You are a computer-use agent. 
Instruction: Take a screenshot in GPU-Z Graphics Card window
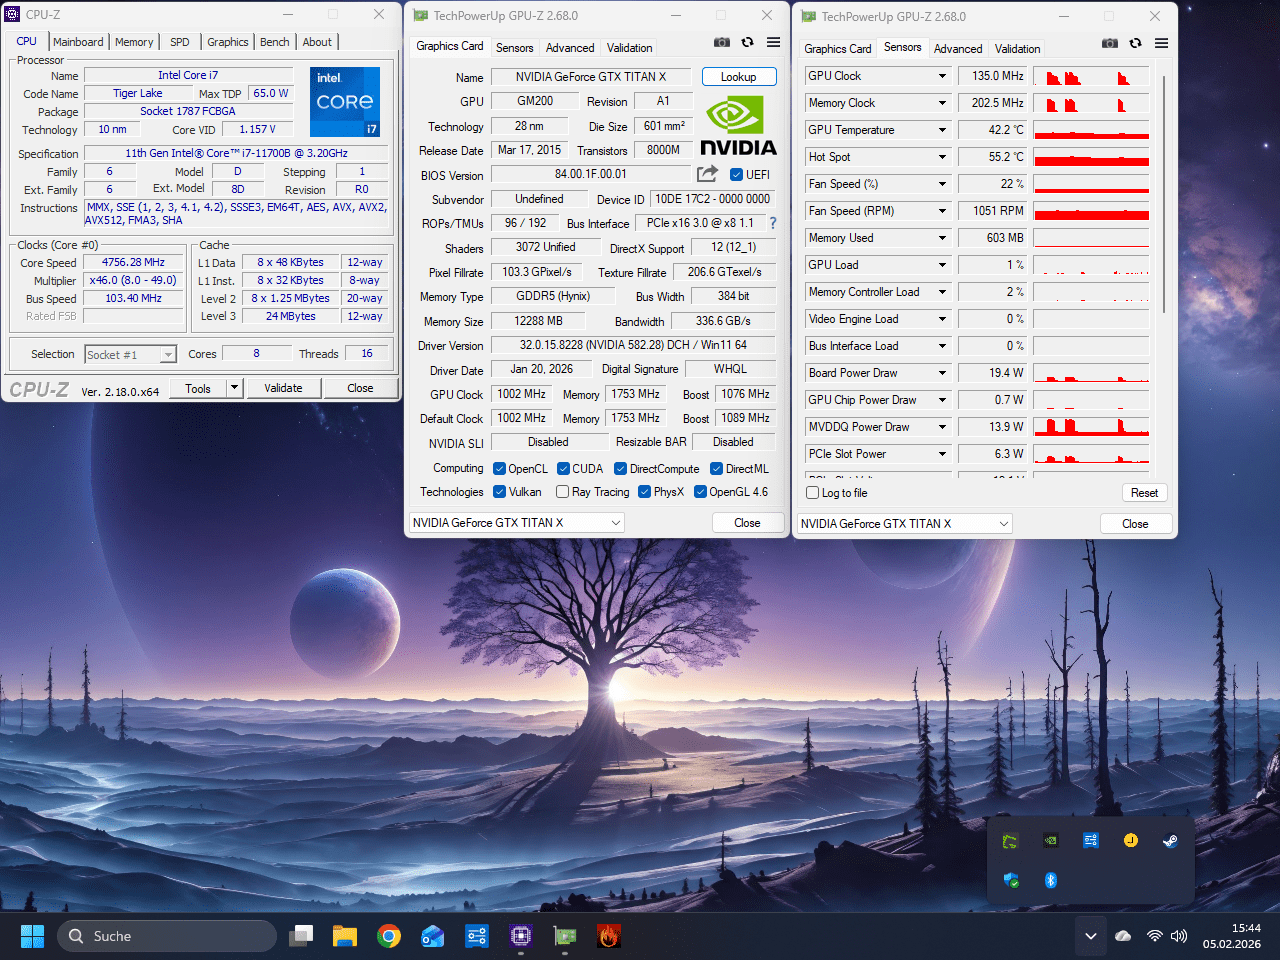click(722, 43)
